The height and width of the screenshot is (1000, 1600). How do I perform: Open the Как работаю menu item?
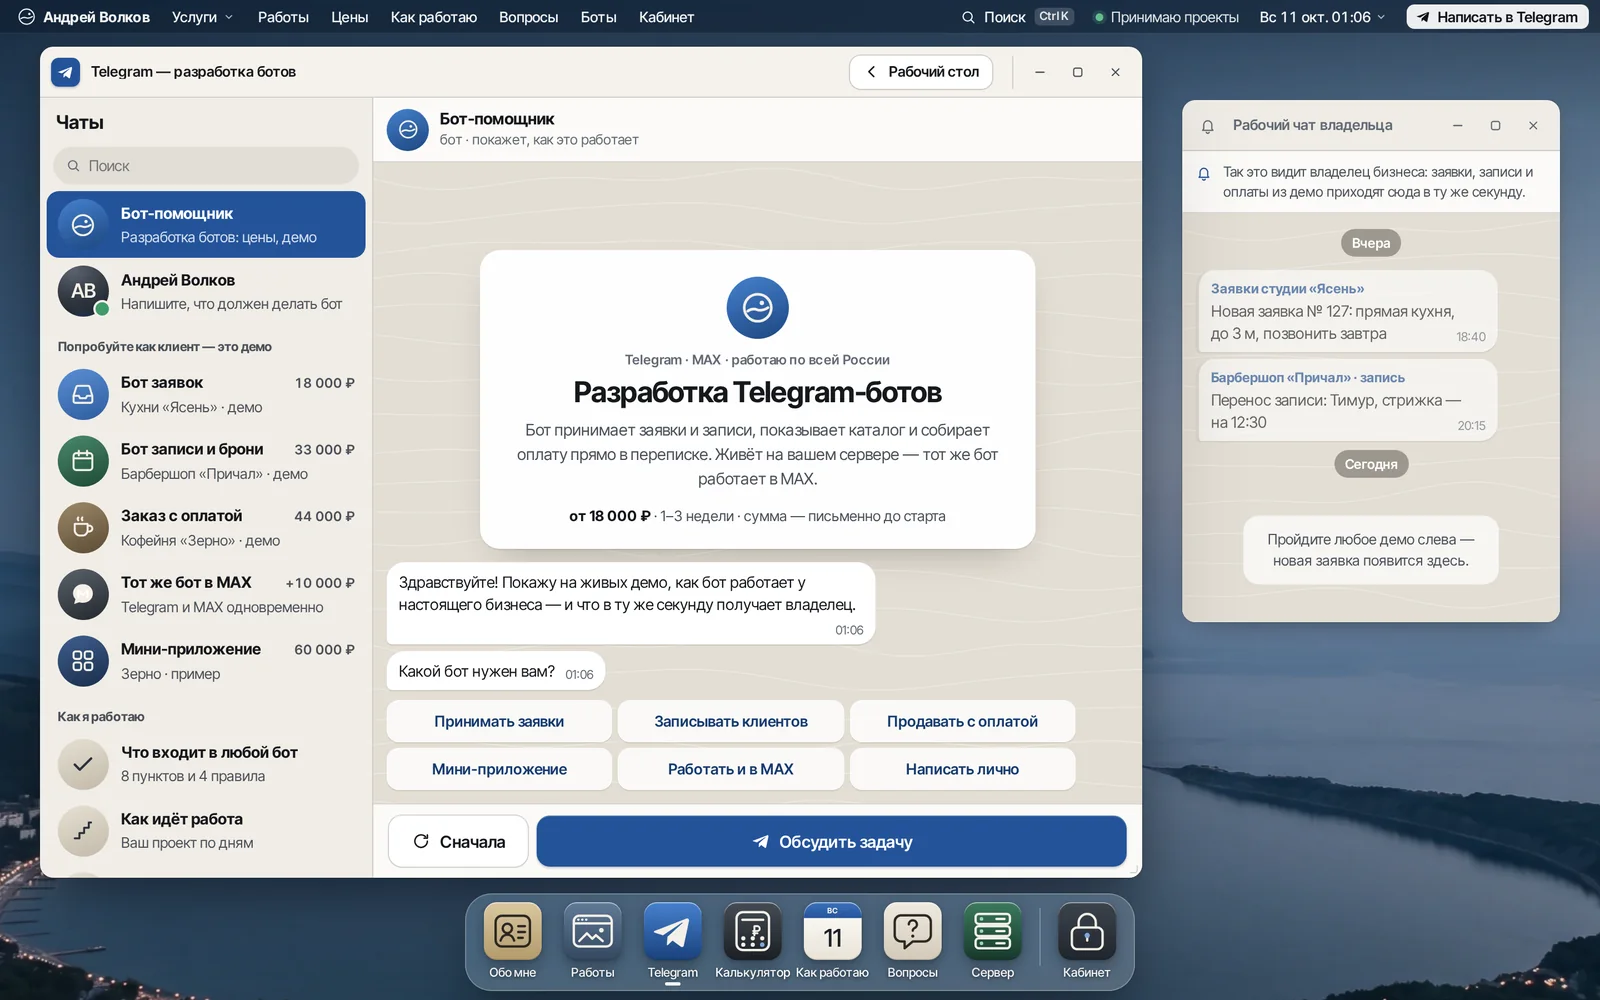[x=434, y=17]
